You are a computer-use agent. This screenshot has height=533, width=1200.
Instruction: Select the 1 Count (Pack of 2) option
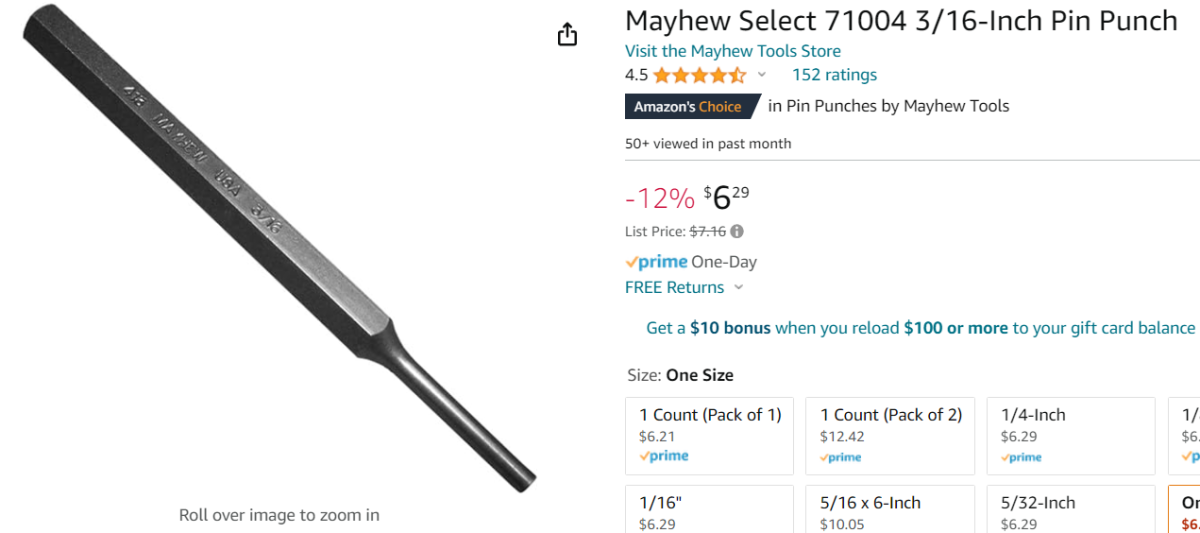(890, 435)
